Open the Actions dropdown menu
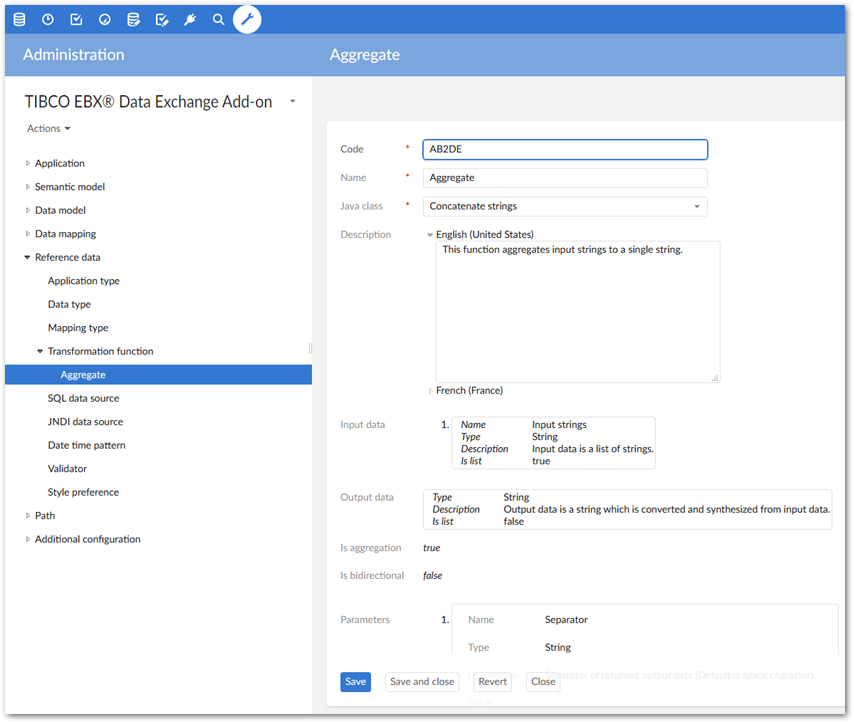854x723 pixels. (x=49, y=129)
